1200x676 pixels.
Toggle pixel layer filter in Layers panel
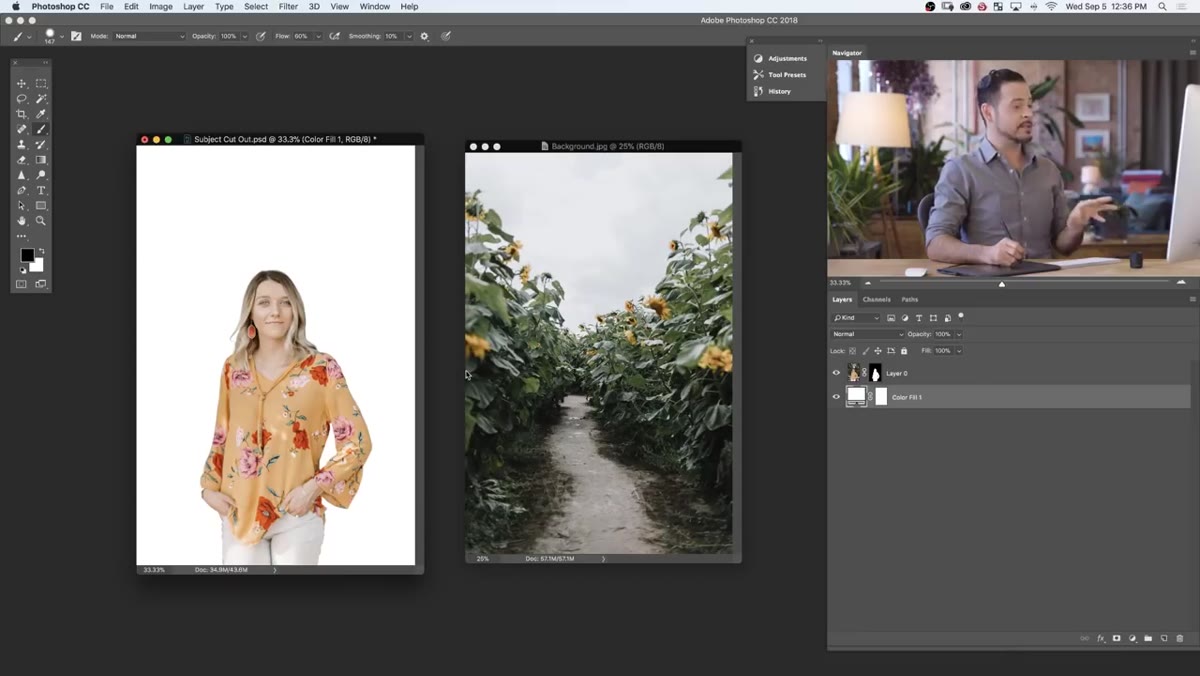(x=891, y=318)
